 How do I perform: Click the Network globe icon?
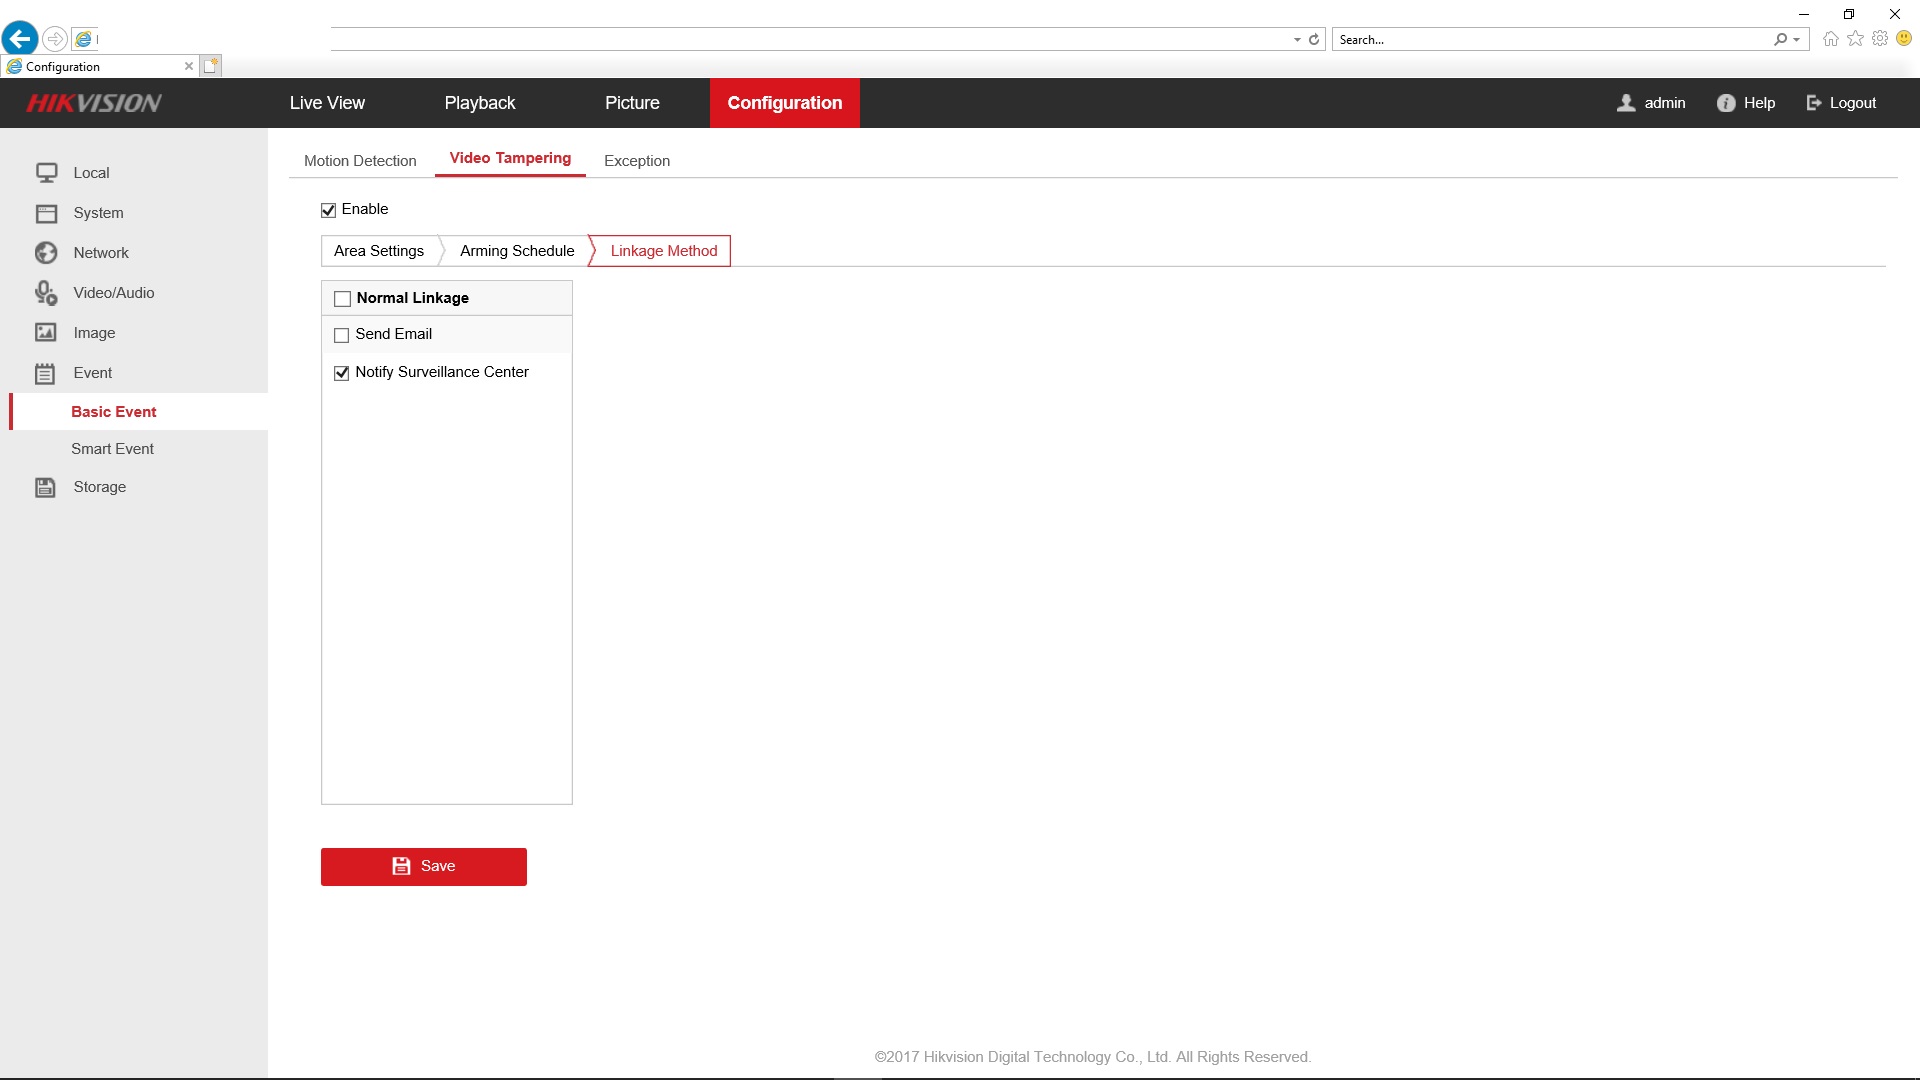click(x=46, y=253)
